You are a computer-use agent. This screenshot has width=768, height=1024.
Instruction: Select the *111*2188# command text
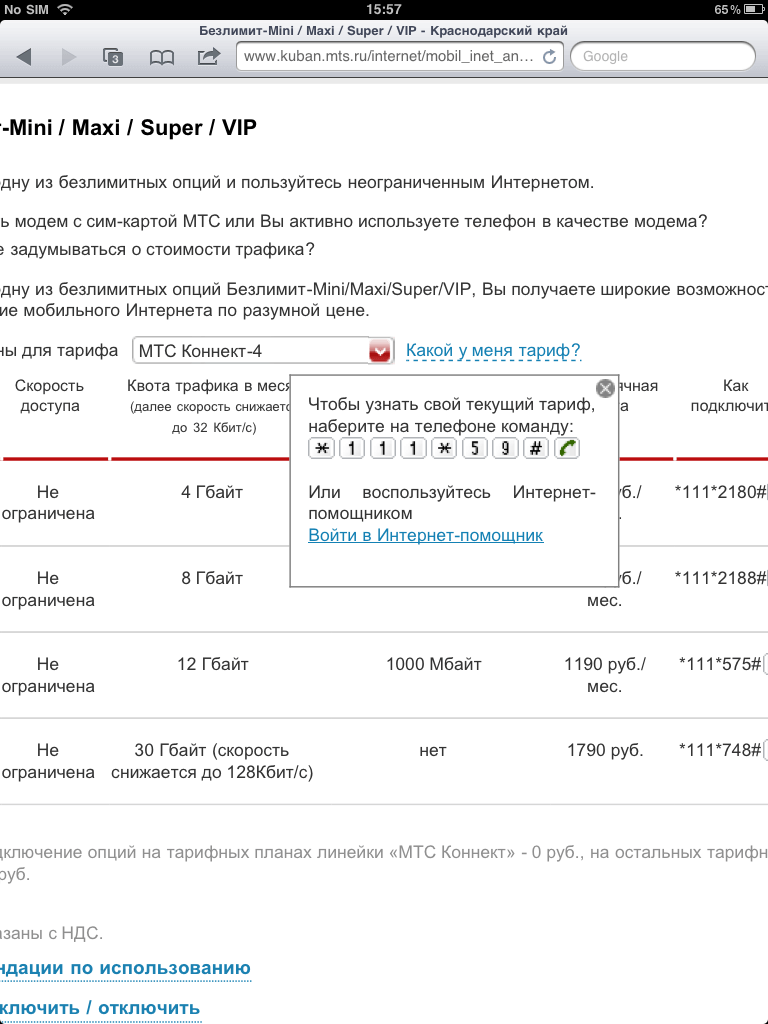click(720, 578)
